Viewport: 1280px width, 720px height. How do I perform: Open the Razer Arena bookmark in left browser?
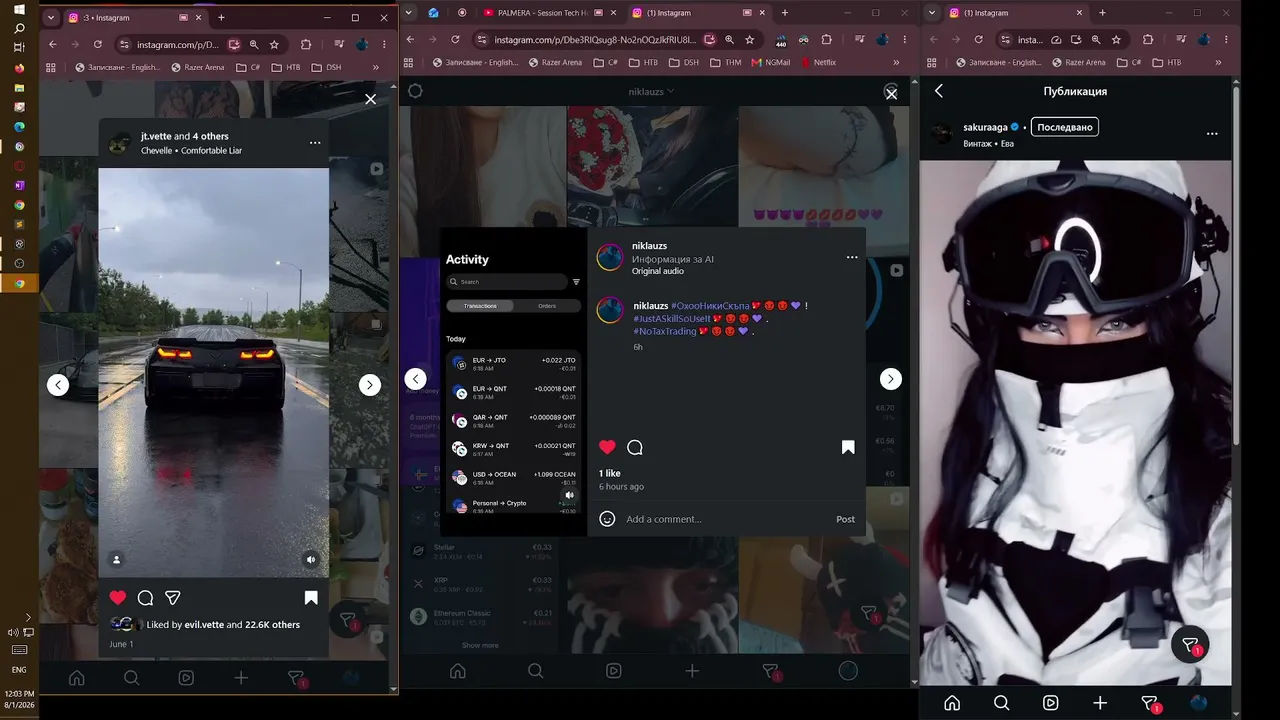(x=197, y=67)
